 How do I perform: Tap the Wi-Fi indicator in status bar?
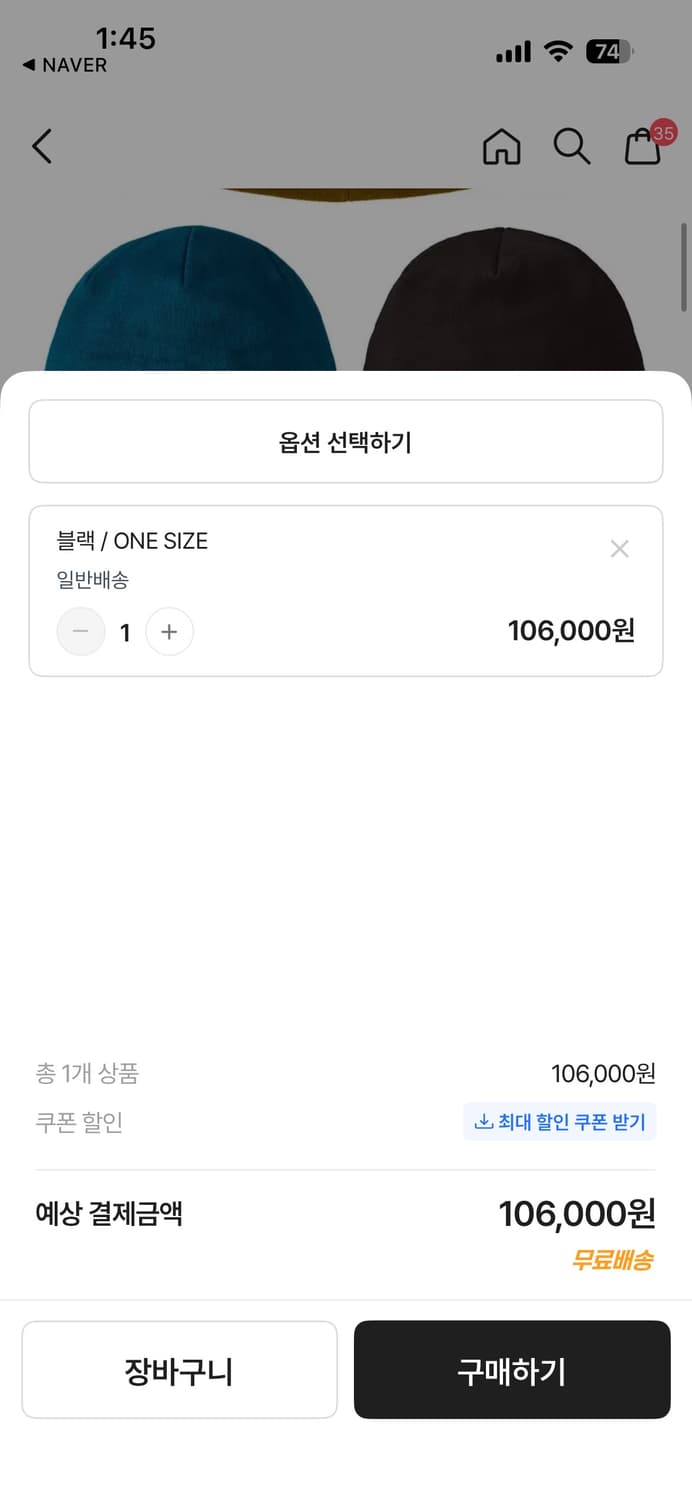[558, 52]
